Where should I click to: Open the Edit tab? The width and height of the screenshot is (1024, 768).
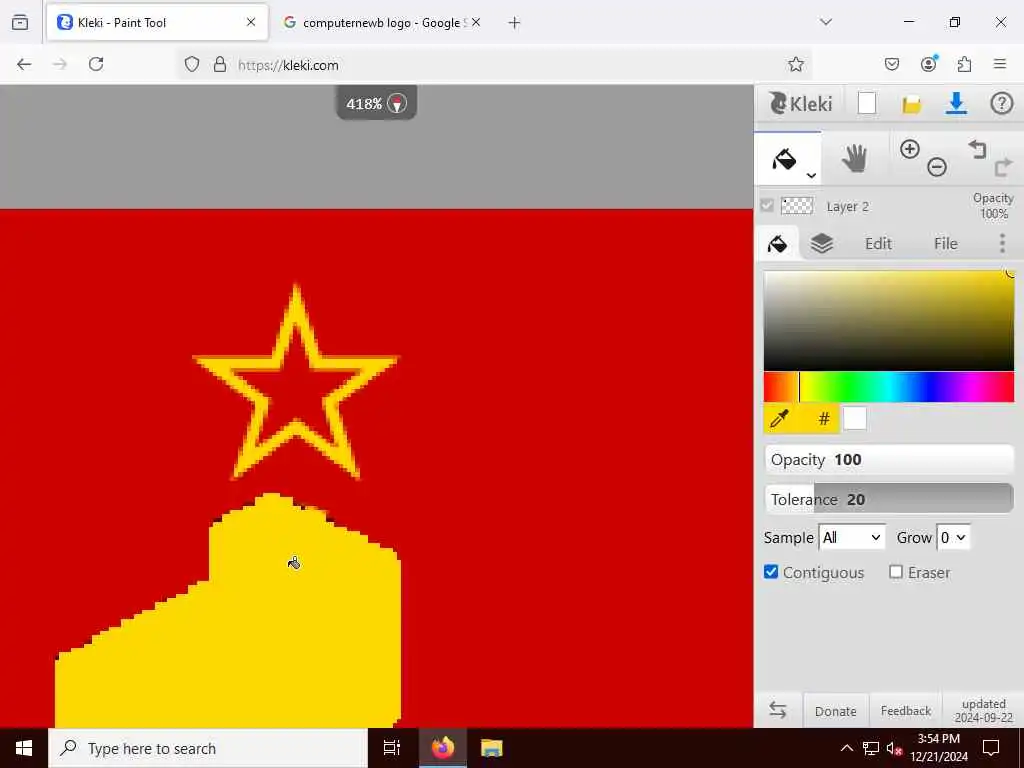coord(878,244)
